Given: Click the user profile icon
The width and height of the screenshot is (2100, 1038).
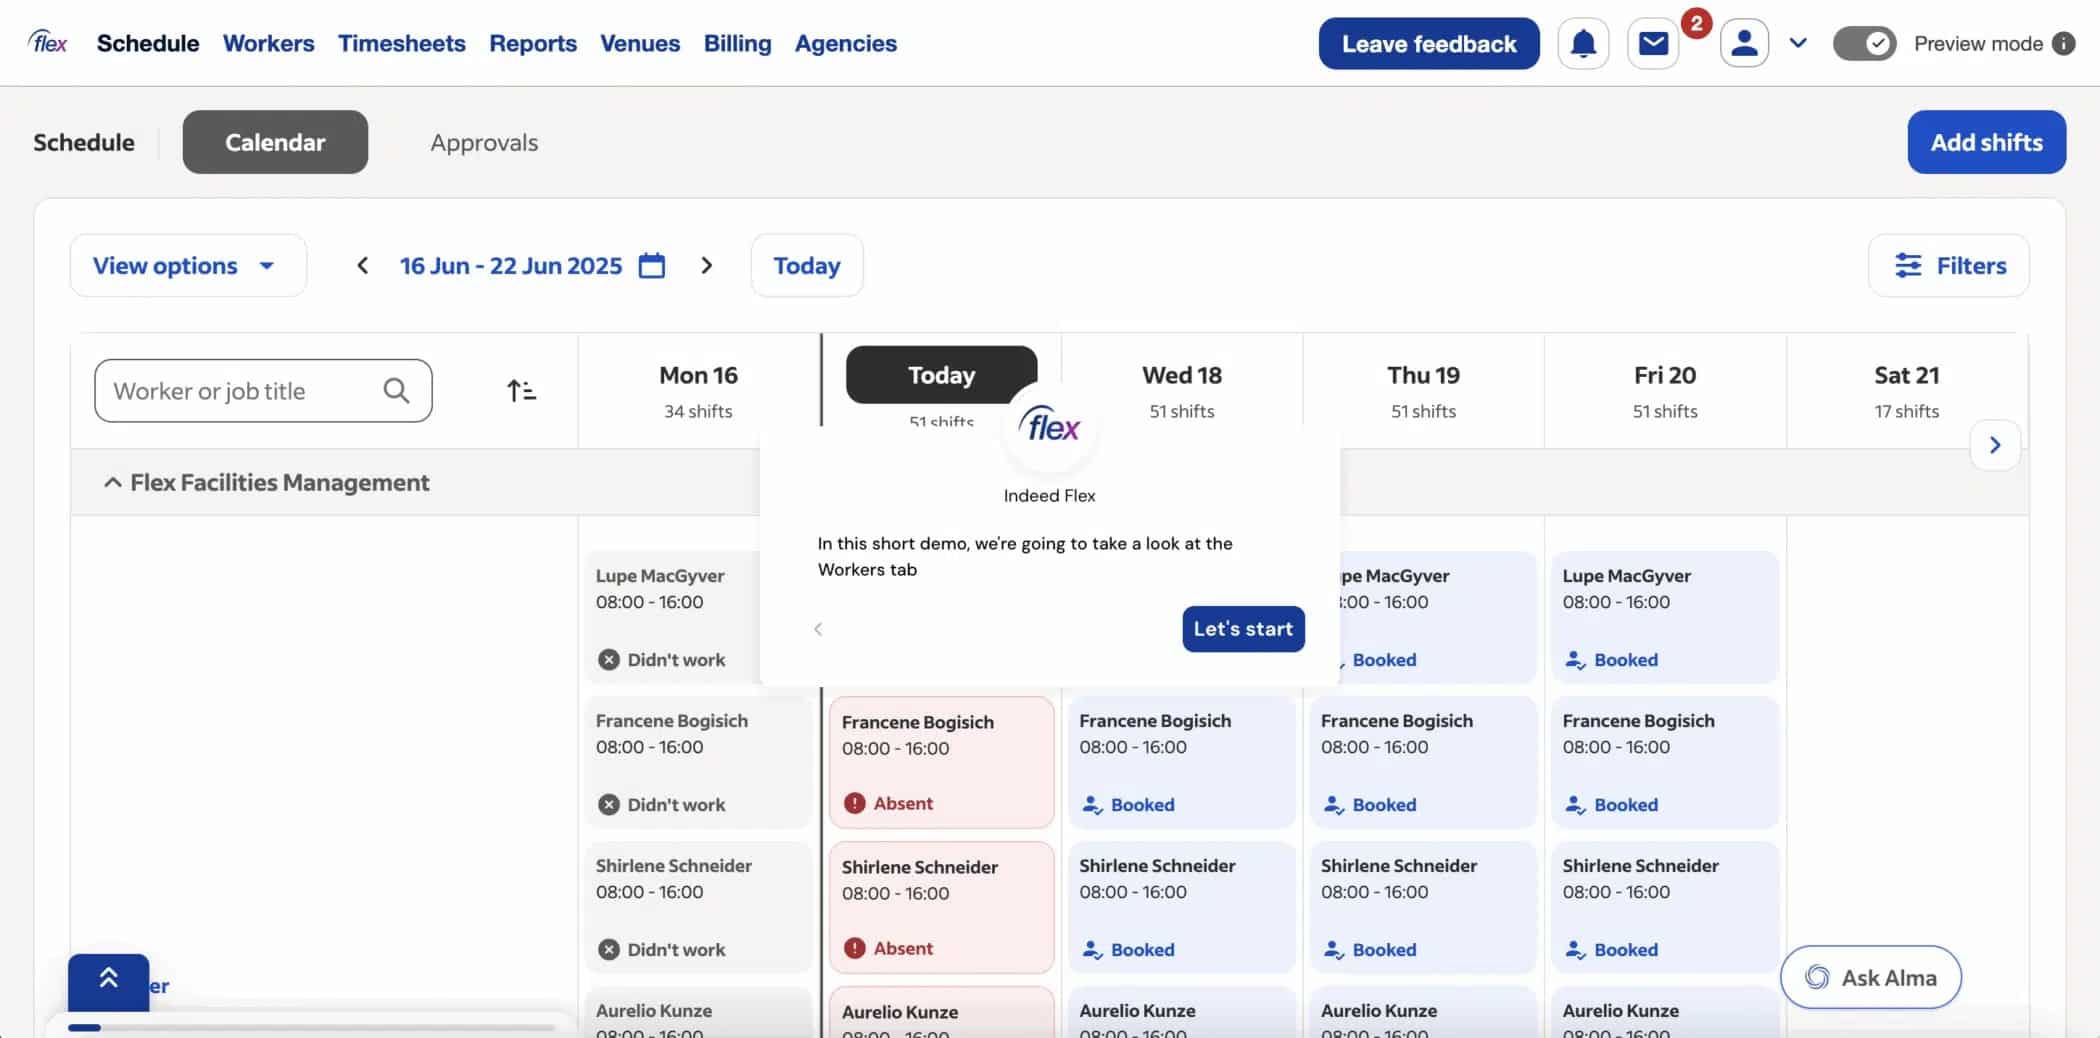Looking at the screenshot, I should [1744, 44].
